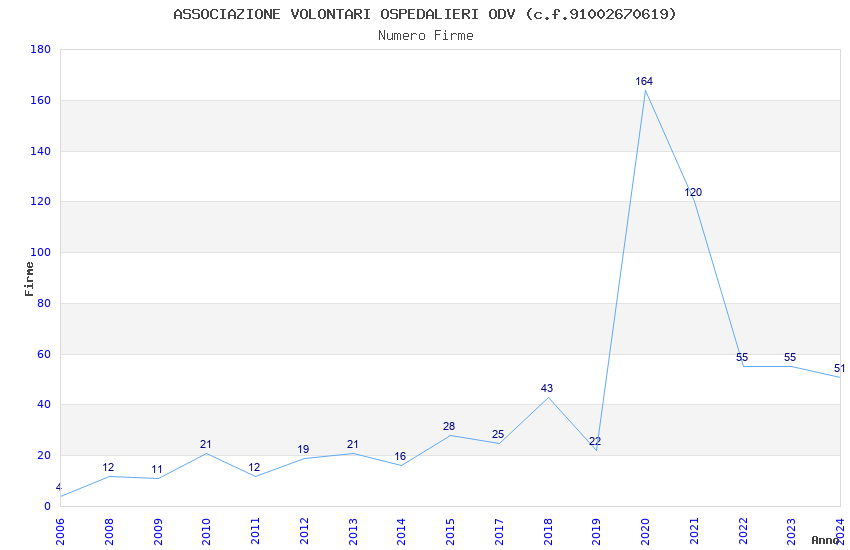Click the 120 data label for 2021
The height and width of the screenshot is (550, 850).
click(693, 192)
